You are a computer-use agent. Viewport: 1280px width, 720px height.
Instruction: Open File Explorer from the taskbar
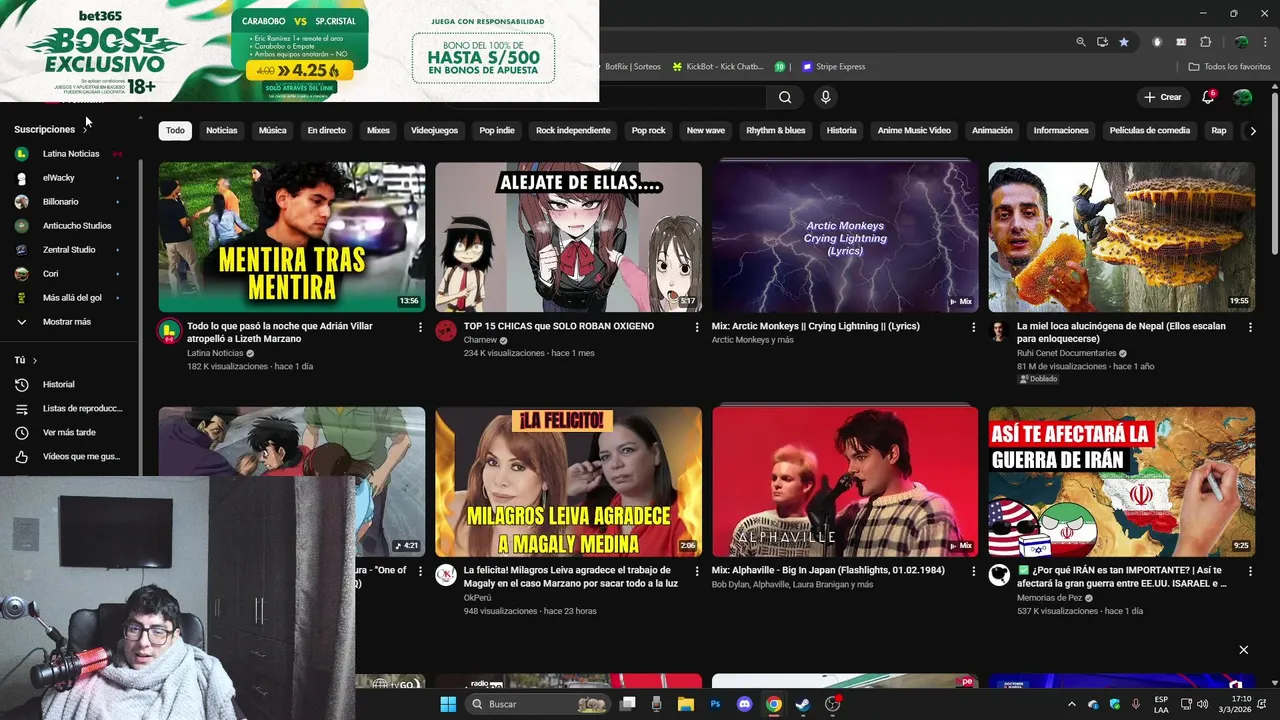click(686, 704)
